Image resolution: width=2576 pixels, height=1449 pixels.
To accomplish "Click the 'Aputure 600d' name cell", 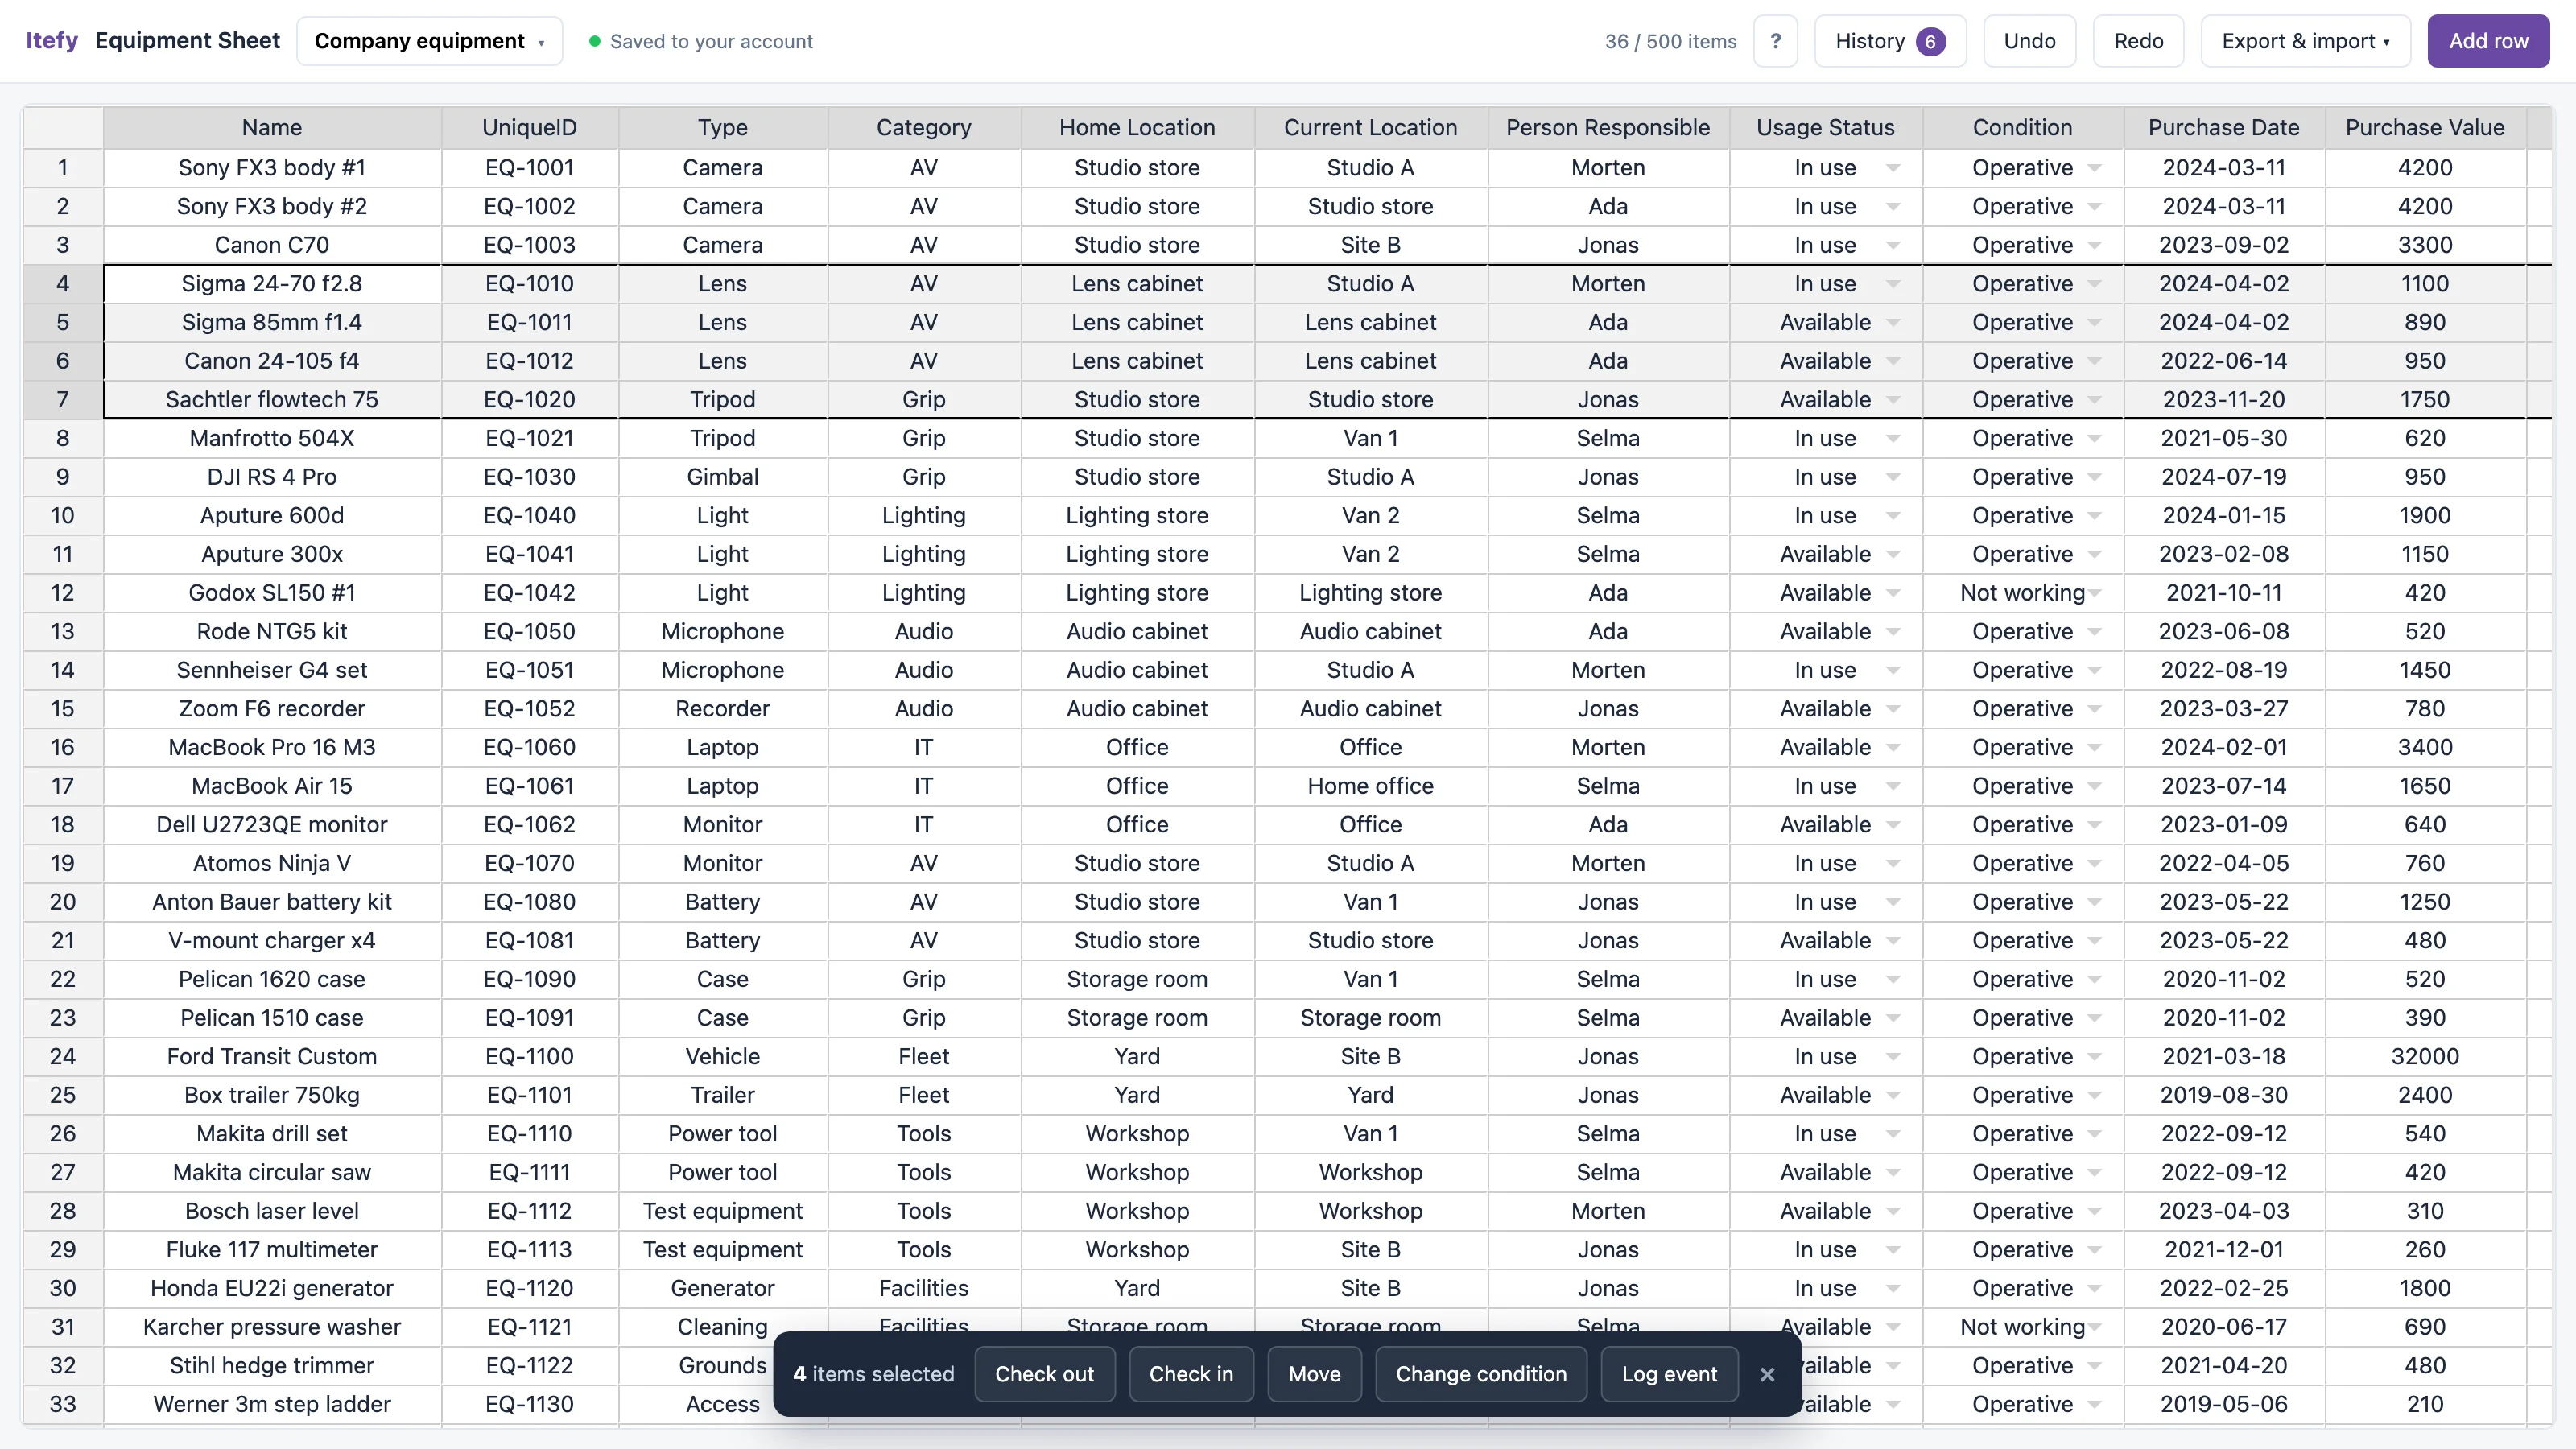I will pos(272,516).
